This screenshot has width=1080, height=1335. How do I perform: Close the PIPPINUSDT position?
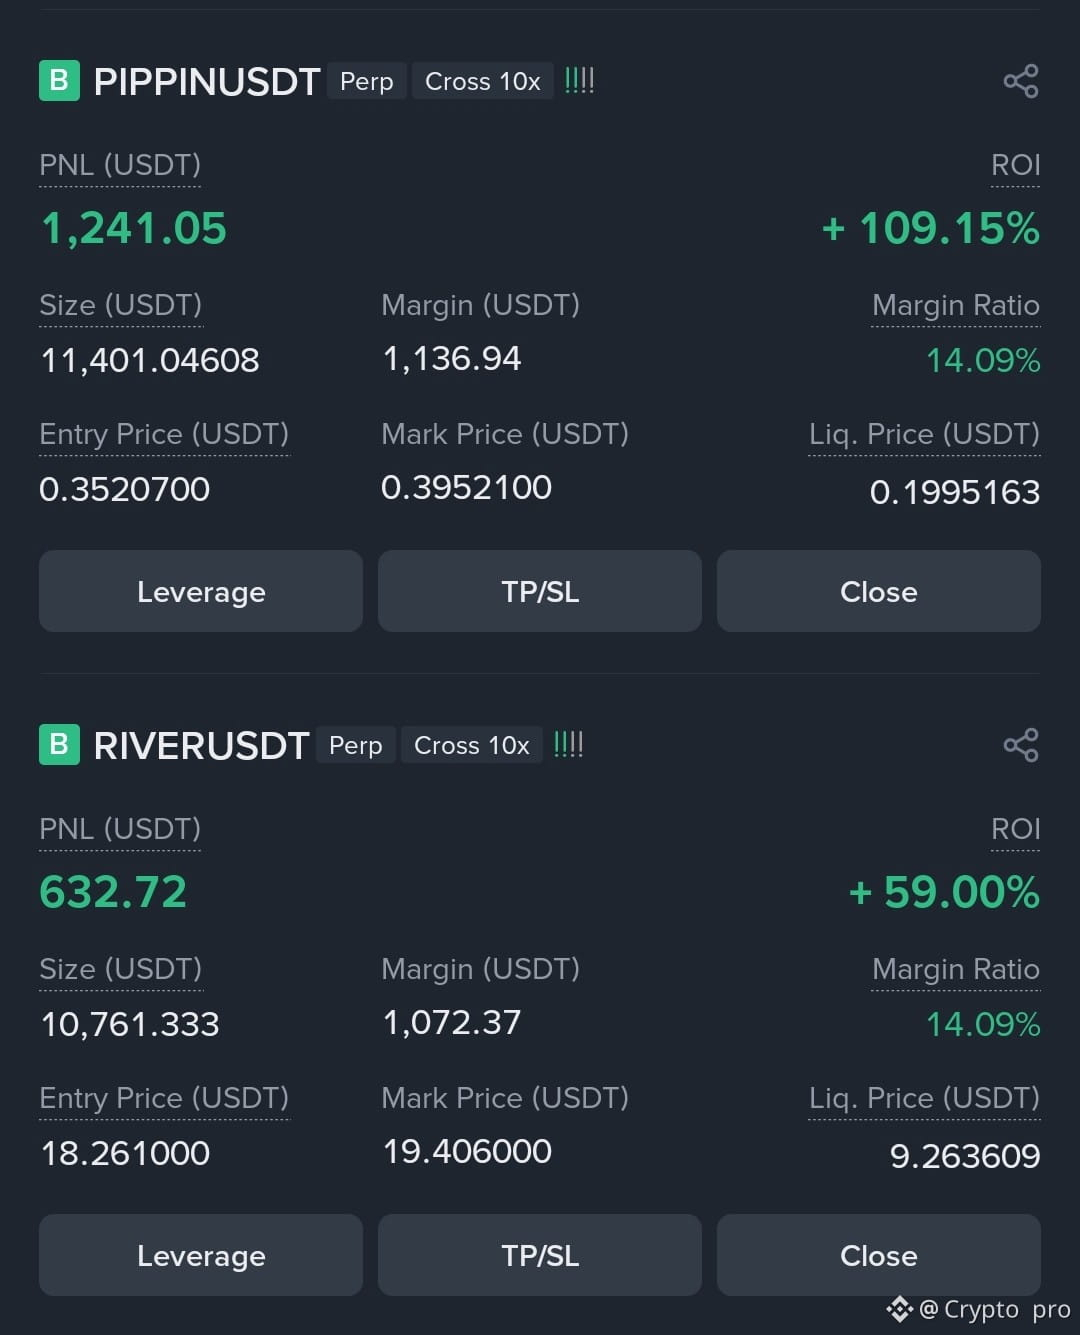[x=879, y=591]
